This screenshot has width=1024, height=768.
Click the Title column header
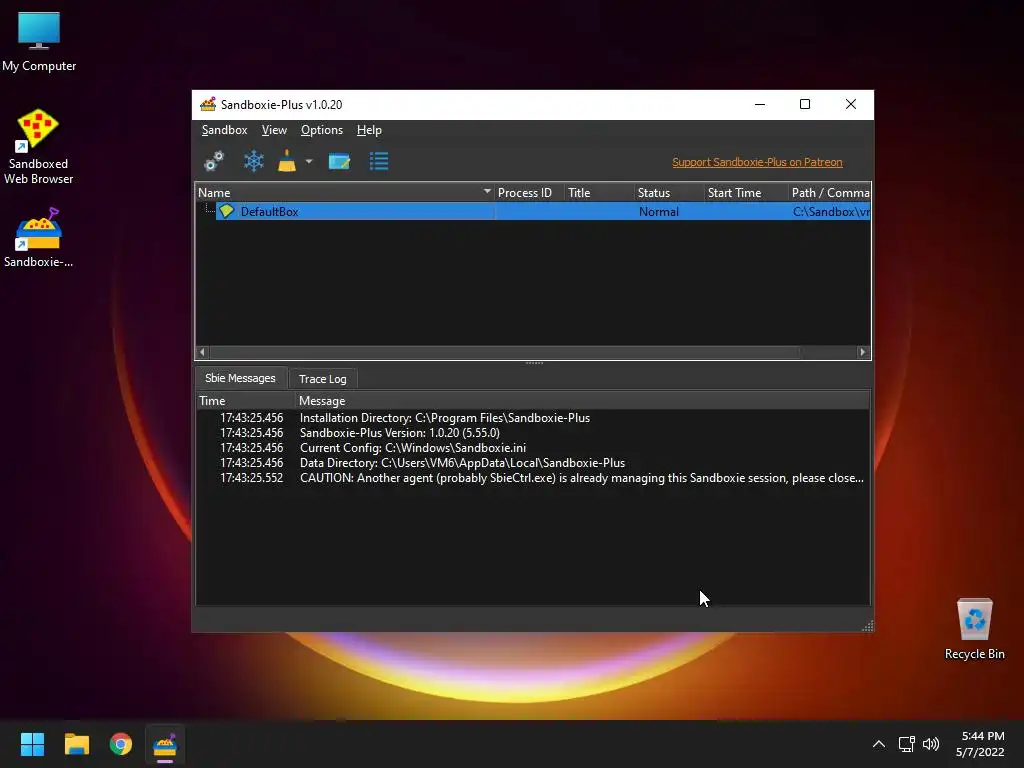(599, 193)
